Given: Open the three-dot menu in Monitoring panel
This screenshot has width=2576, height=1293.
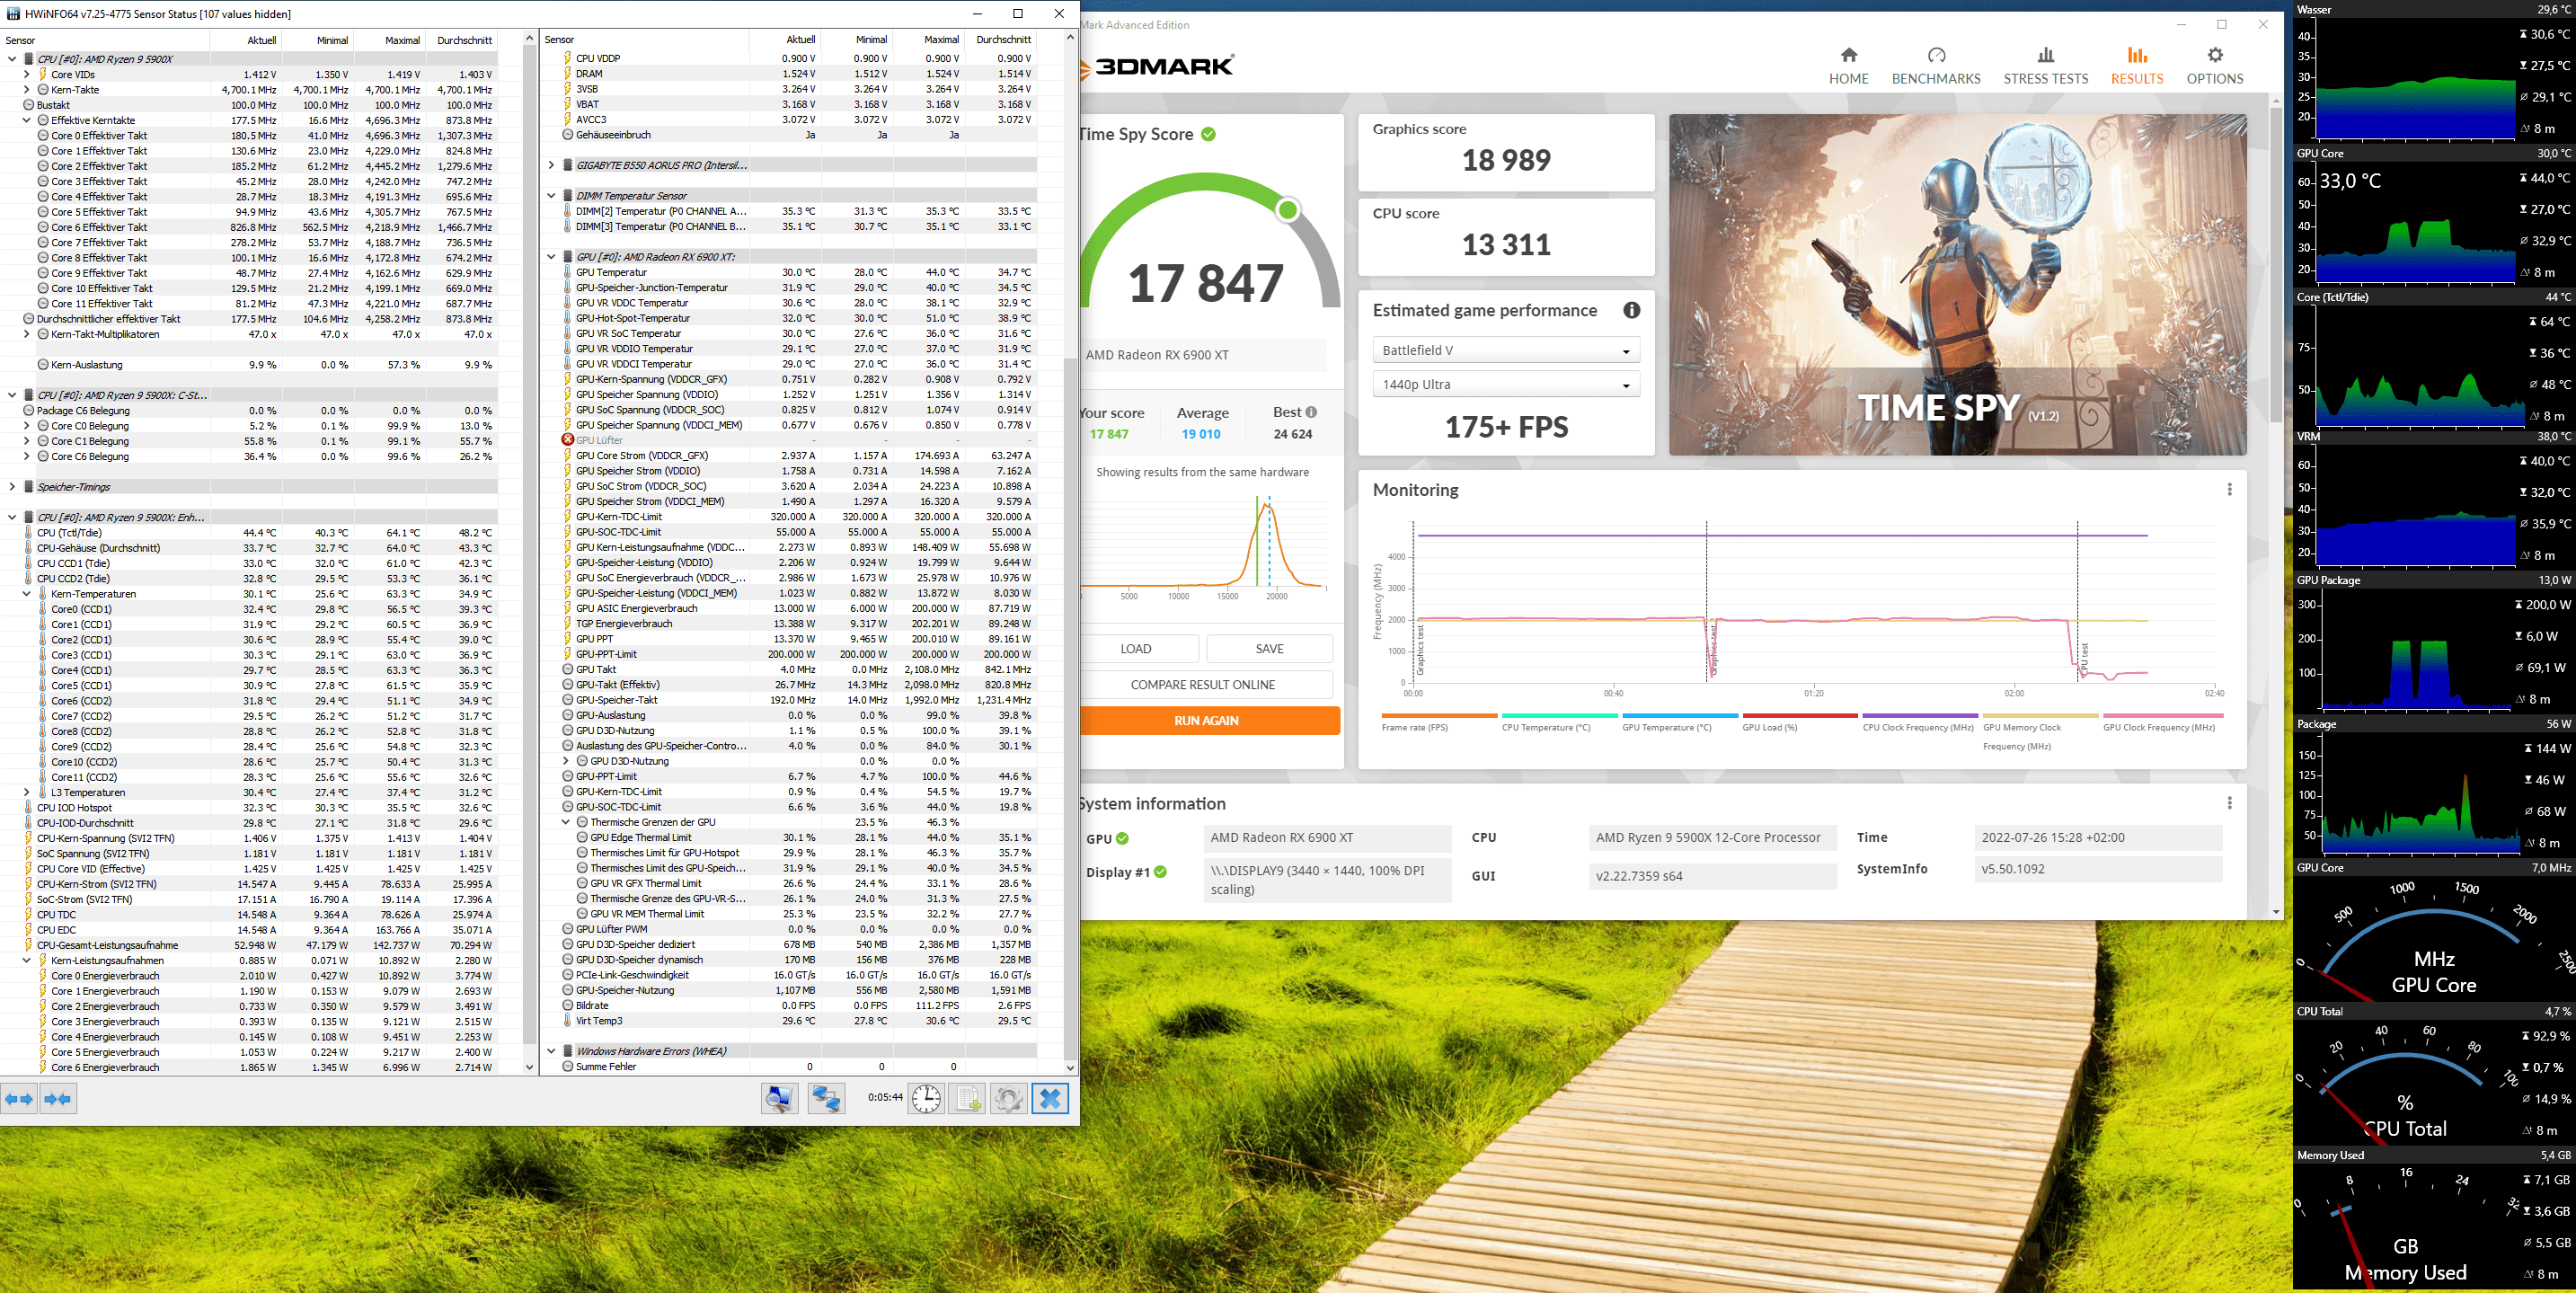Looking at the screenshot, I should click(x=2229, y=489).
